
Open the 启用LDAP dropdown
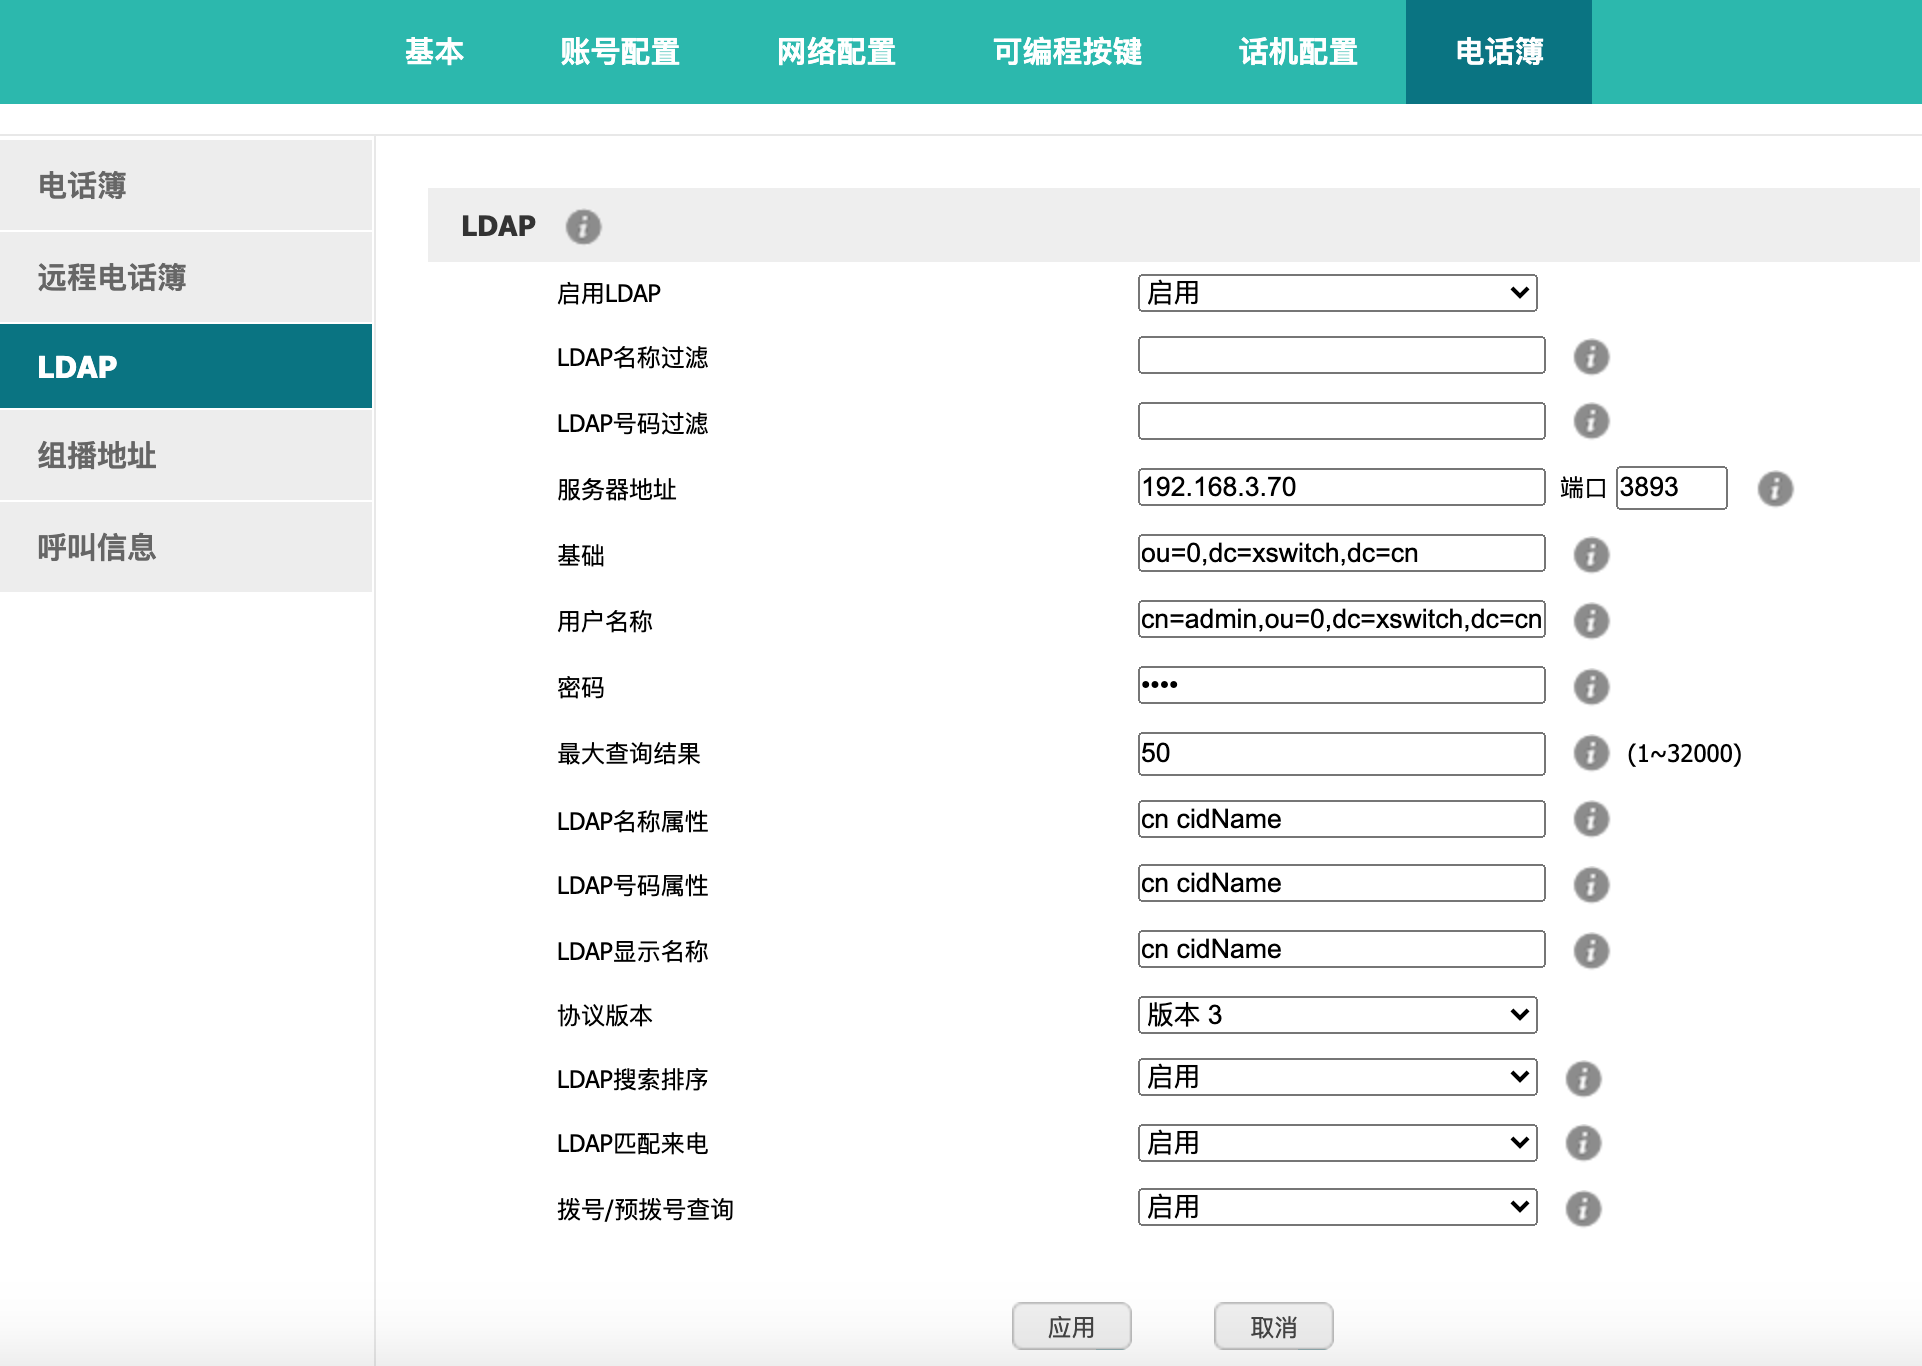pos(1337,293)
